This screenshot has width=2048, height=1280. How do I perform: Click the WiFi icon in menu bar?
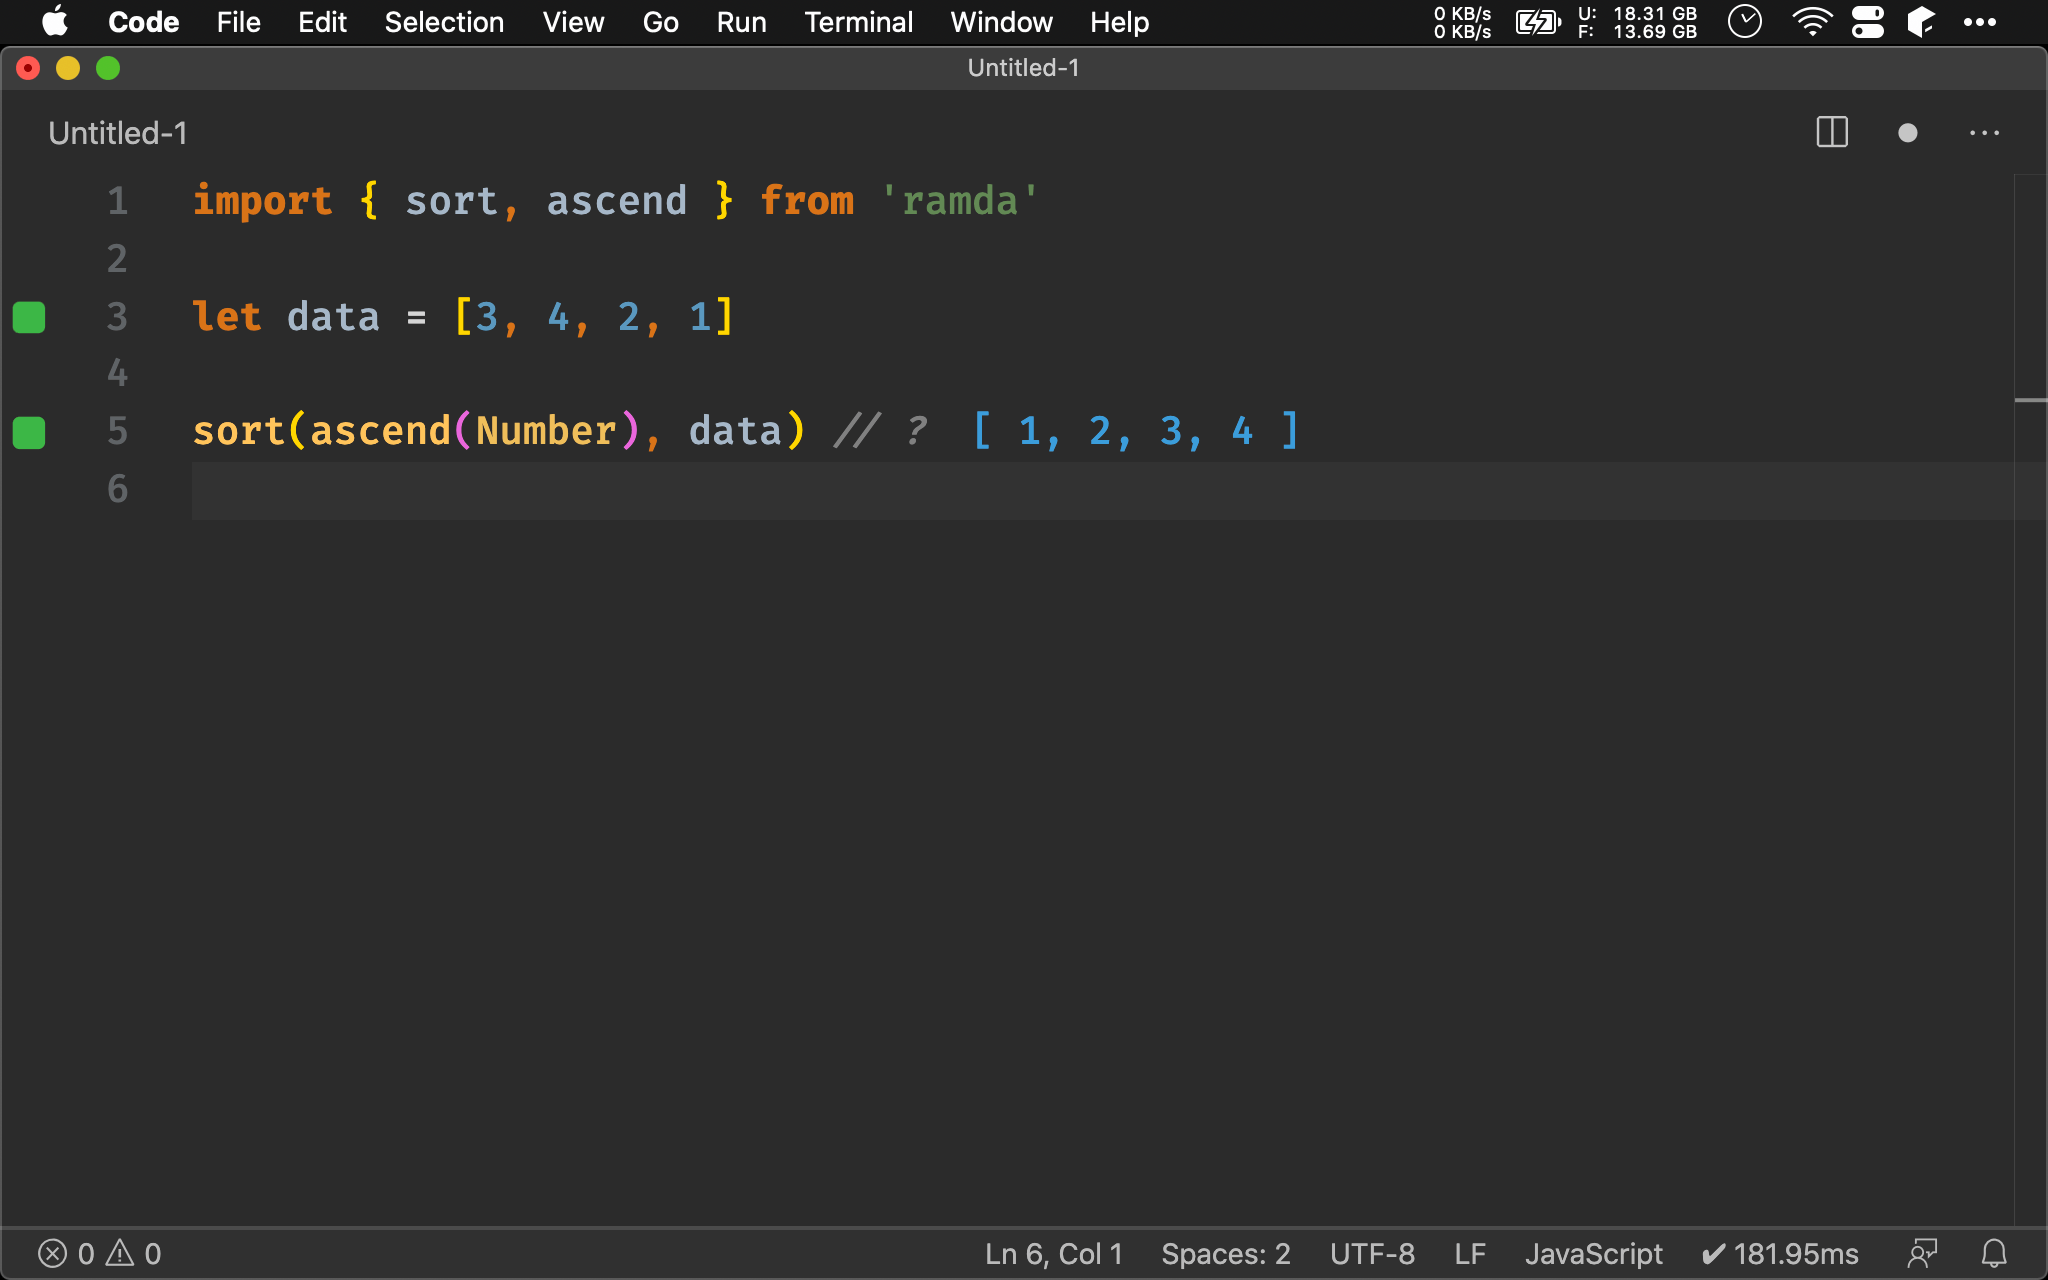point(1809,22)
